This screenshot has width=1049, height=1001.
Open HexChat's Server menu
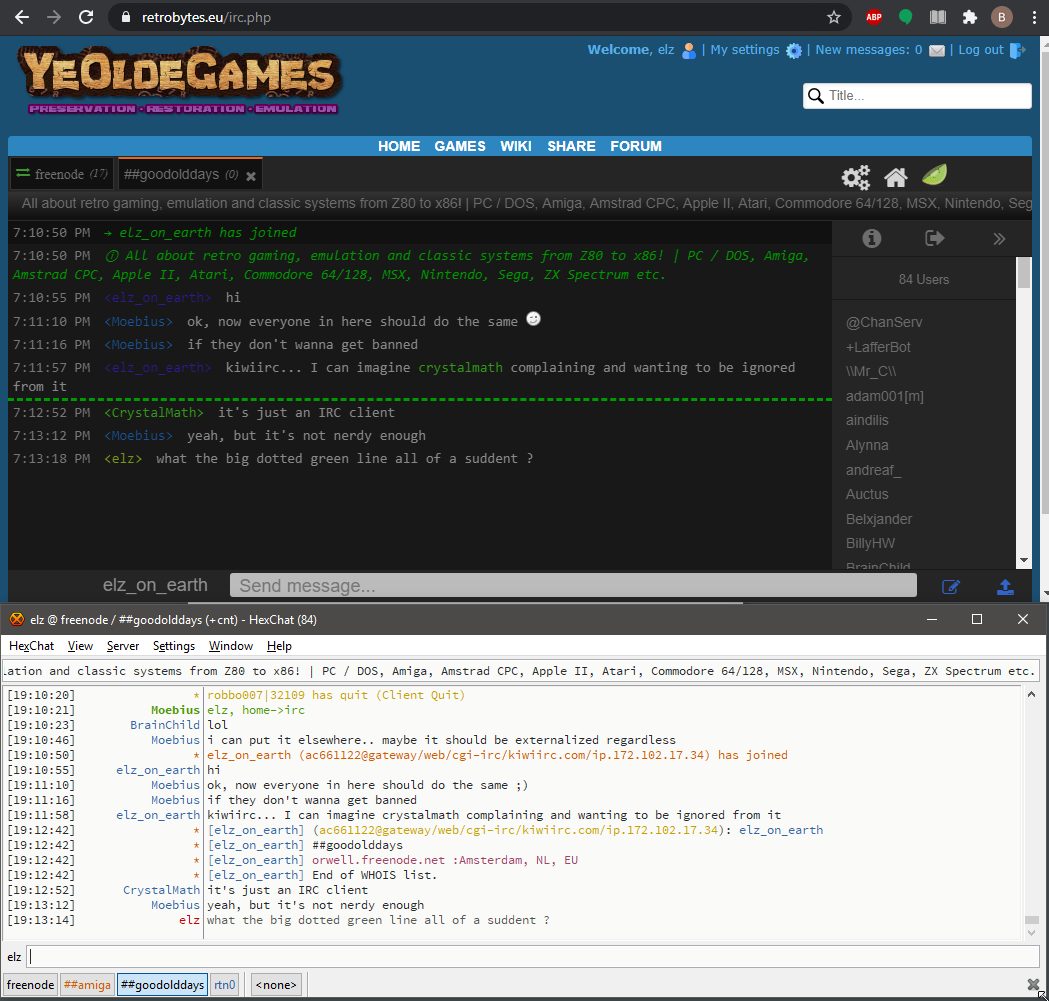pyautogui.click(x=123, y=646)
